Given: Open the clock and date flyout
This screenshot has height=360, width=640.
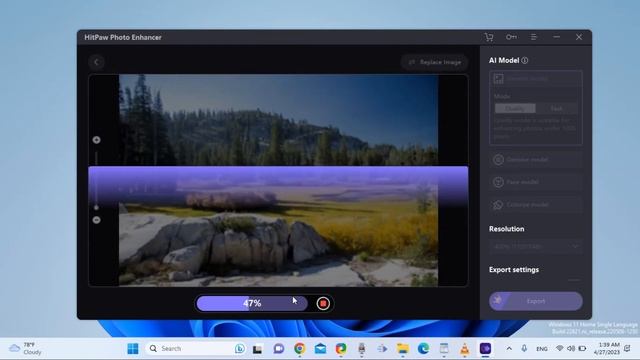Looking at the screenshot, I should pos(607,349).
